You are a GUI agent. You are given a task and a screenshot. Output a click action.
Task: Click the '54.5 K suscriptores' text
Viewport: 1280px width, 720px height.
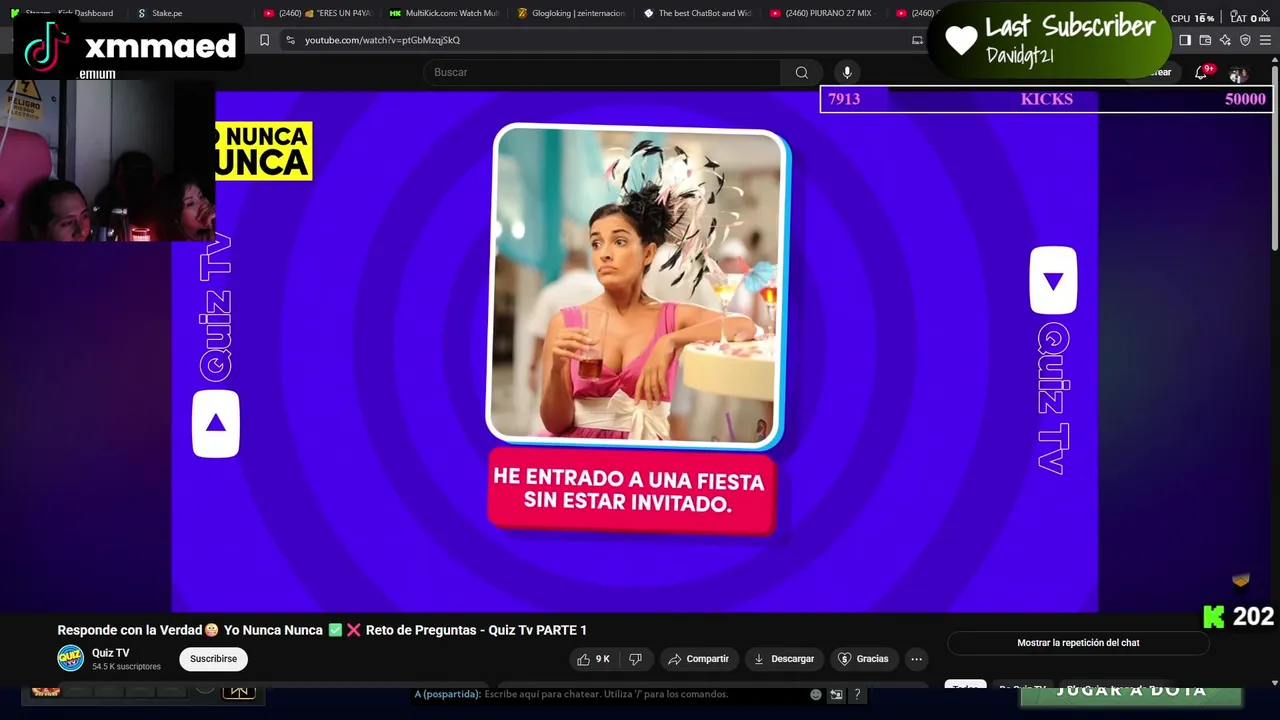(126, 666)
